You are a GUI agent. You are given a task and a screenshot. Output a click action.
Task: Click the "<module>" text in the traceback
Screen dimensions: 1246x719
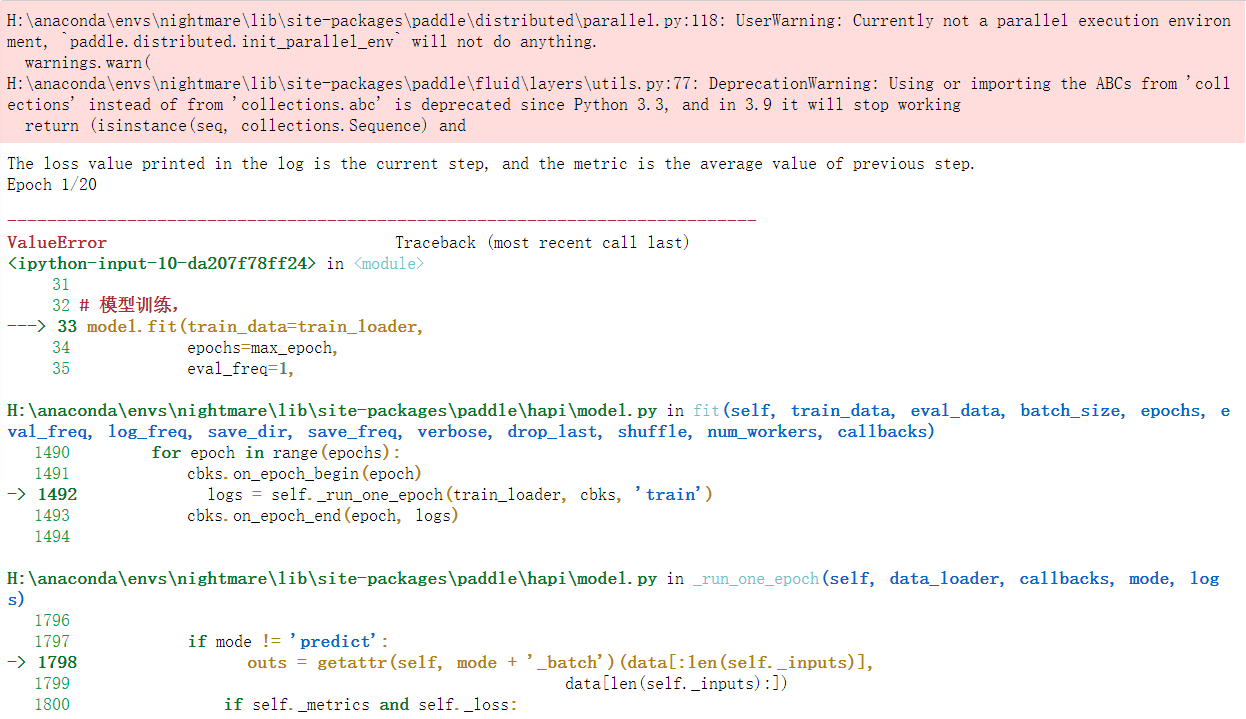(389, 264)
